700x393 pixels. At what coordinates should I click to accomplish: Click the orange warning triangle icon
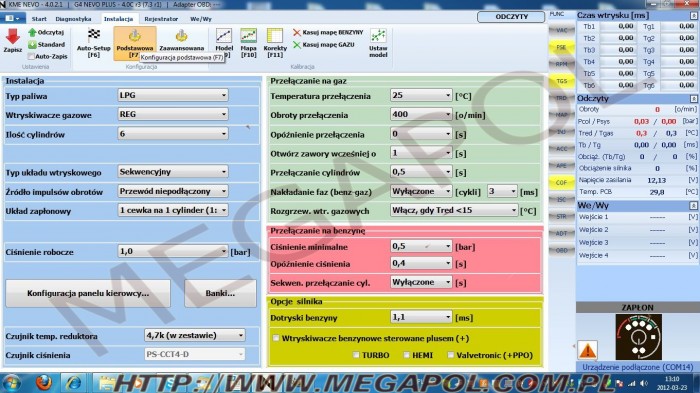(x=588, y=350)
